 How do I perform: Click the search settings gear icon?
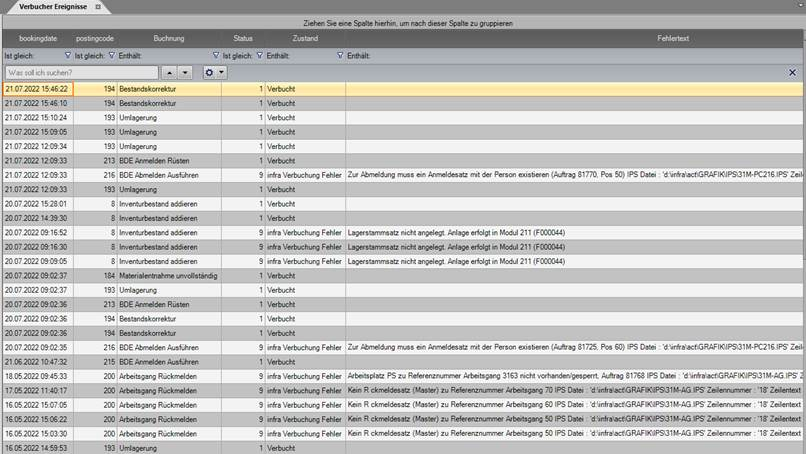click(209, 73)
